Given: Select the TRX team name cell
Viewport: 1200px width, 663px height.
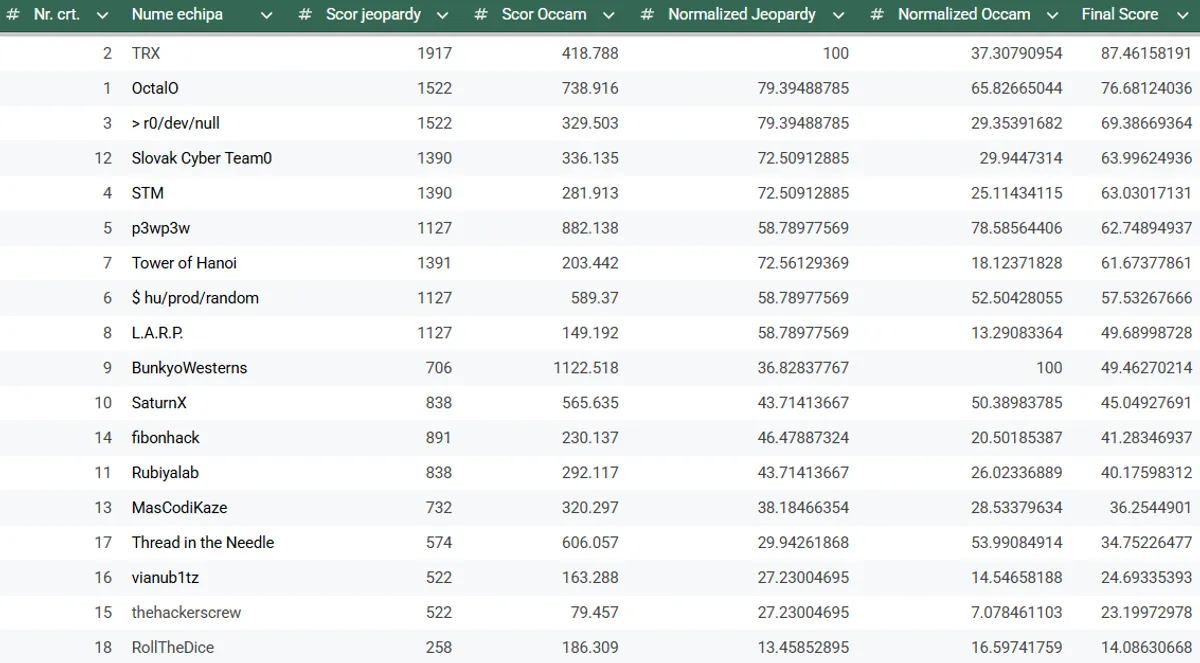Looking at the screenshot, I should pos(146,53).
